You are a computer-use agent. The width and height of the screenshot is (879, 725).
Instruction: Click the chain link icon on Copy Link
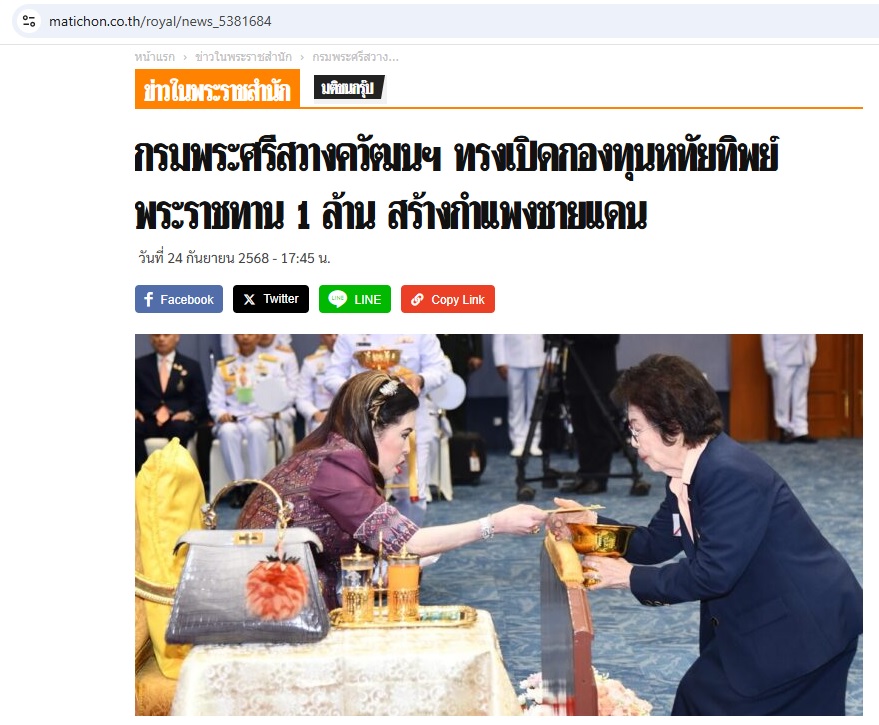click(x=417, y=299)
